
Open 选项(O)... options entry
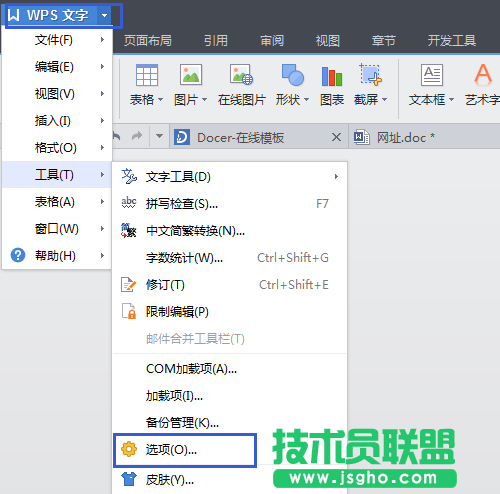[185, 450]
